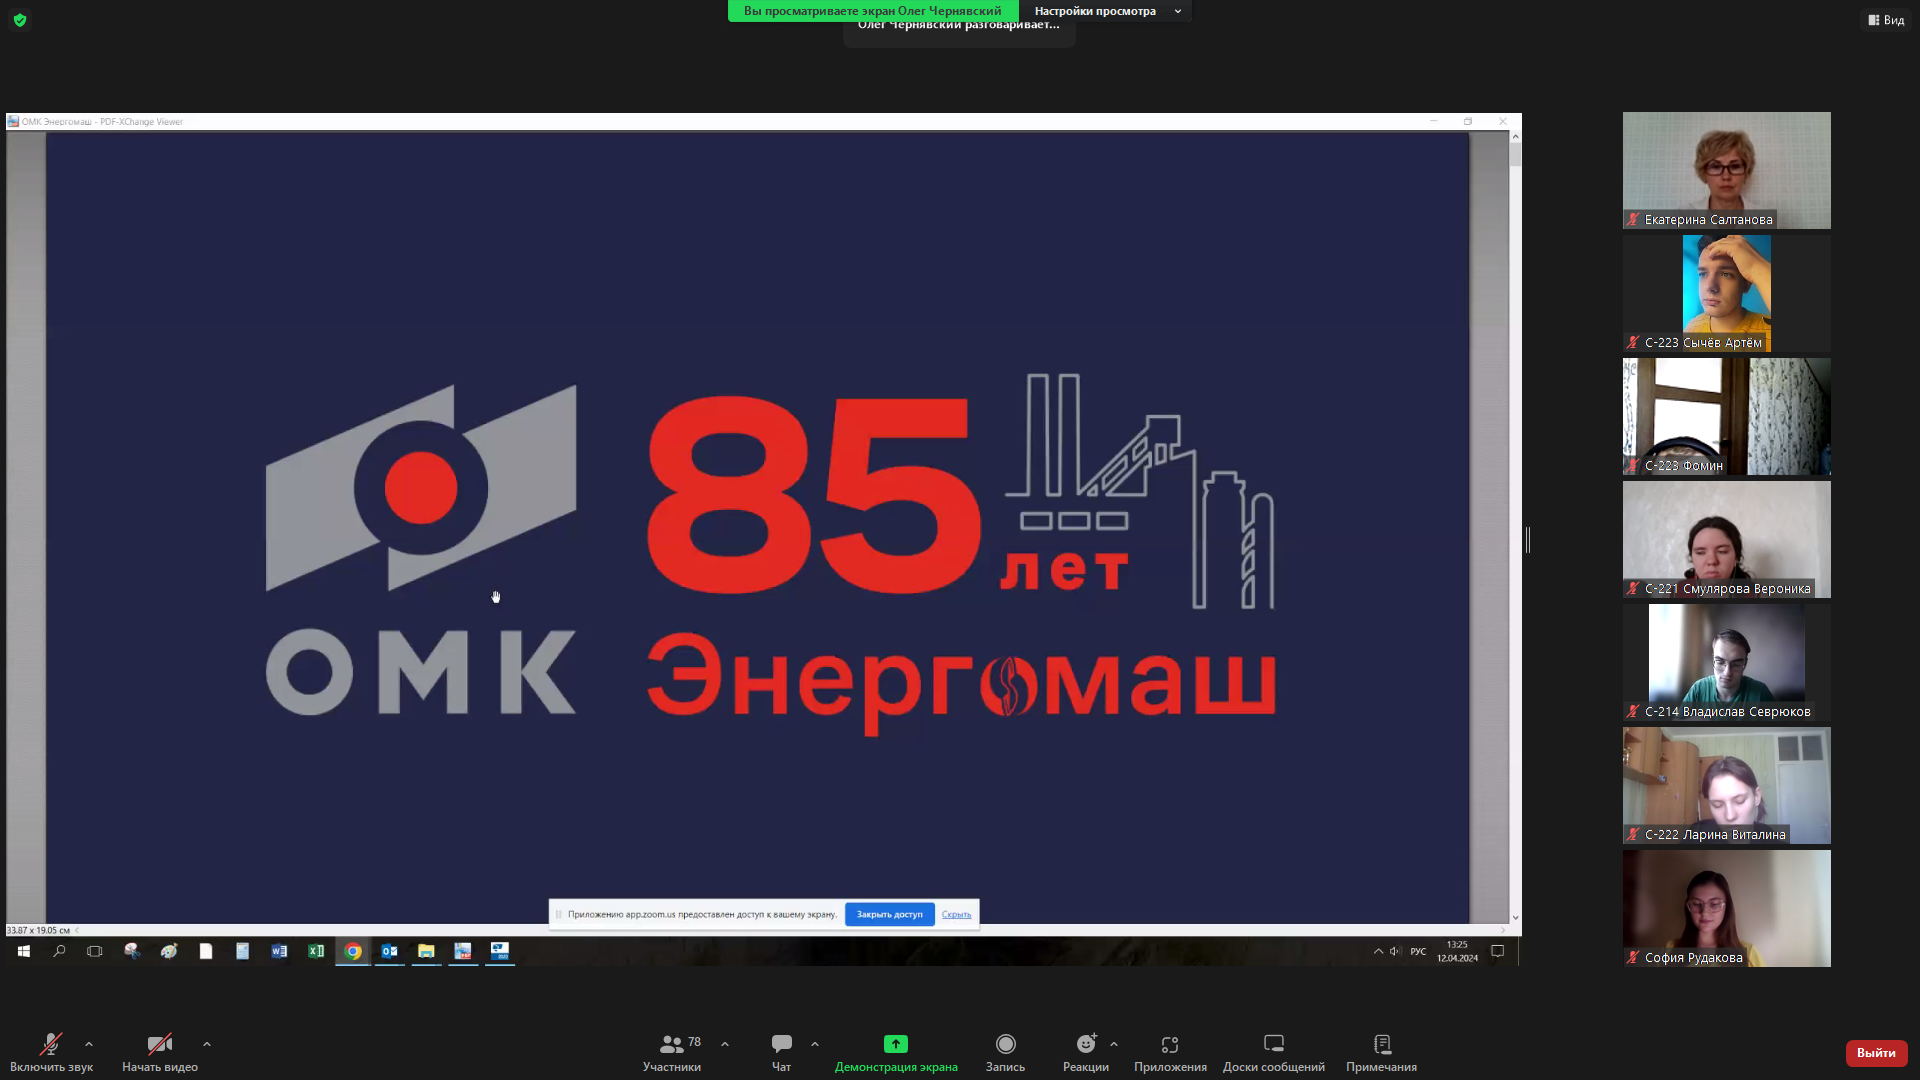1920x1080 pixels.
Task: Click the Outlook icon in shared taskbar
Action: [389, 951]
